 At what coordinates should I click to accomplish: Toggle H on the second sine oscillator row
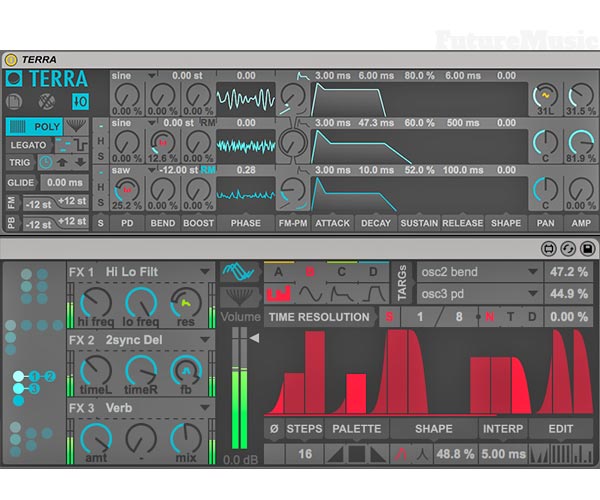(x=101, y=141)
